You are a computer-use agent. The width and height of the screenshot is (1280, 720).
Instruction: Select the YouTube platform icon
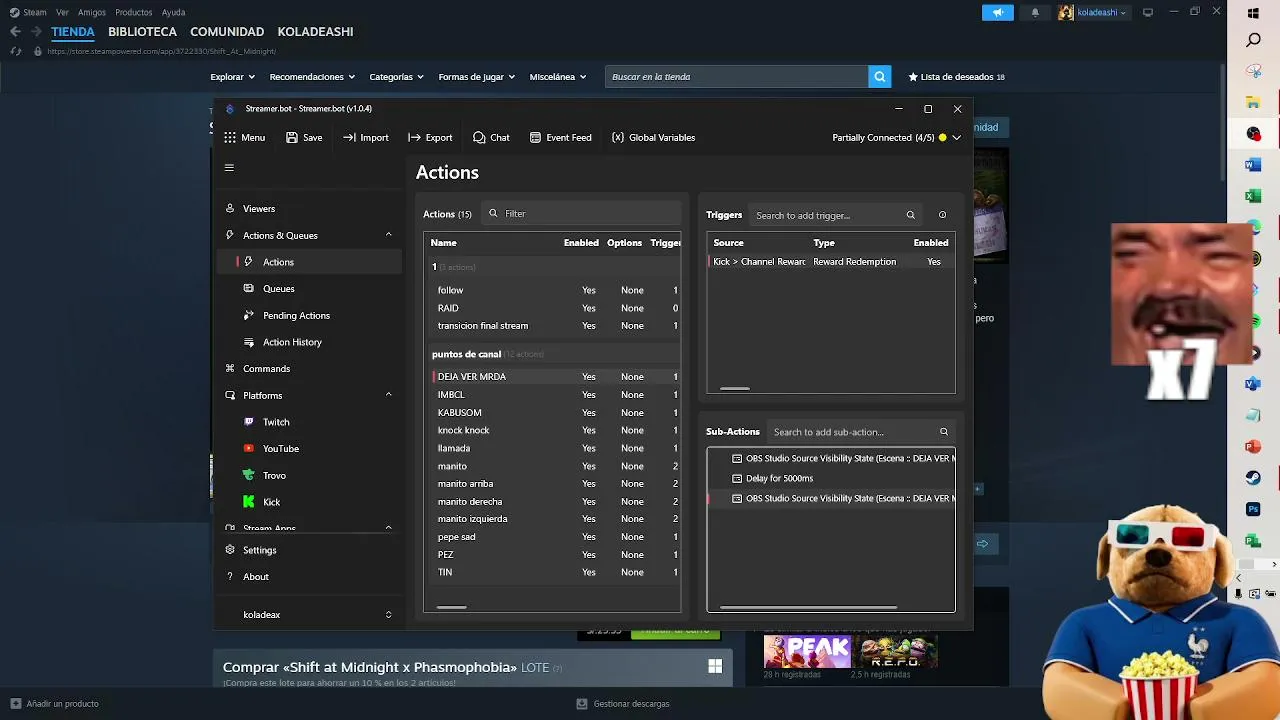pos(249,449)
